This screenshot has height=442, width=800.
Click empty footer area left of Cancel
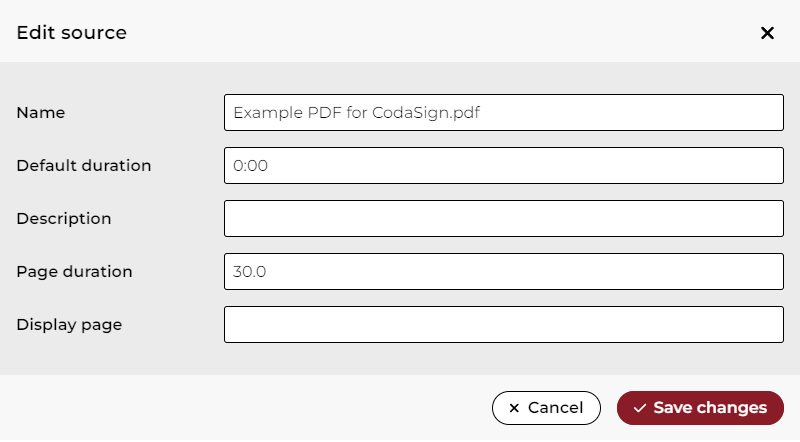pos(250,408)
